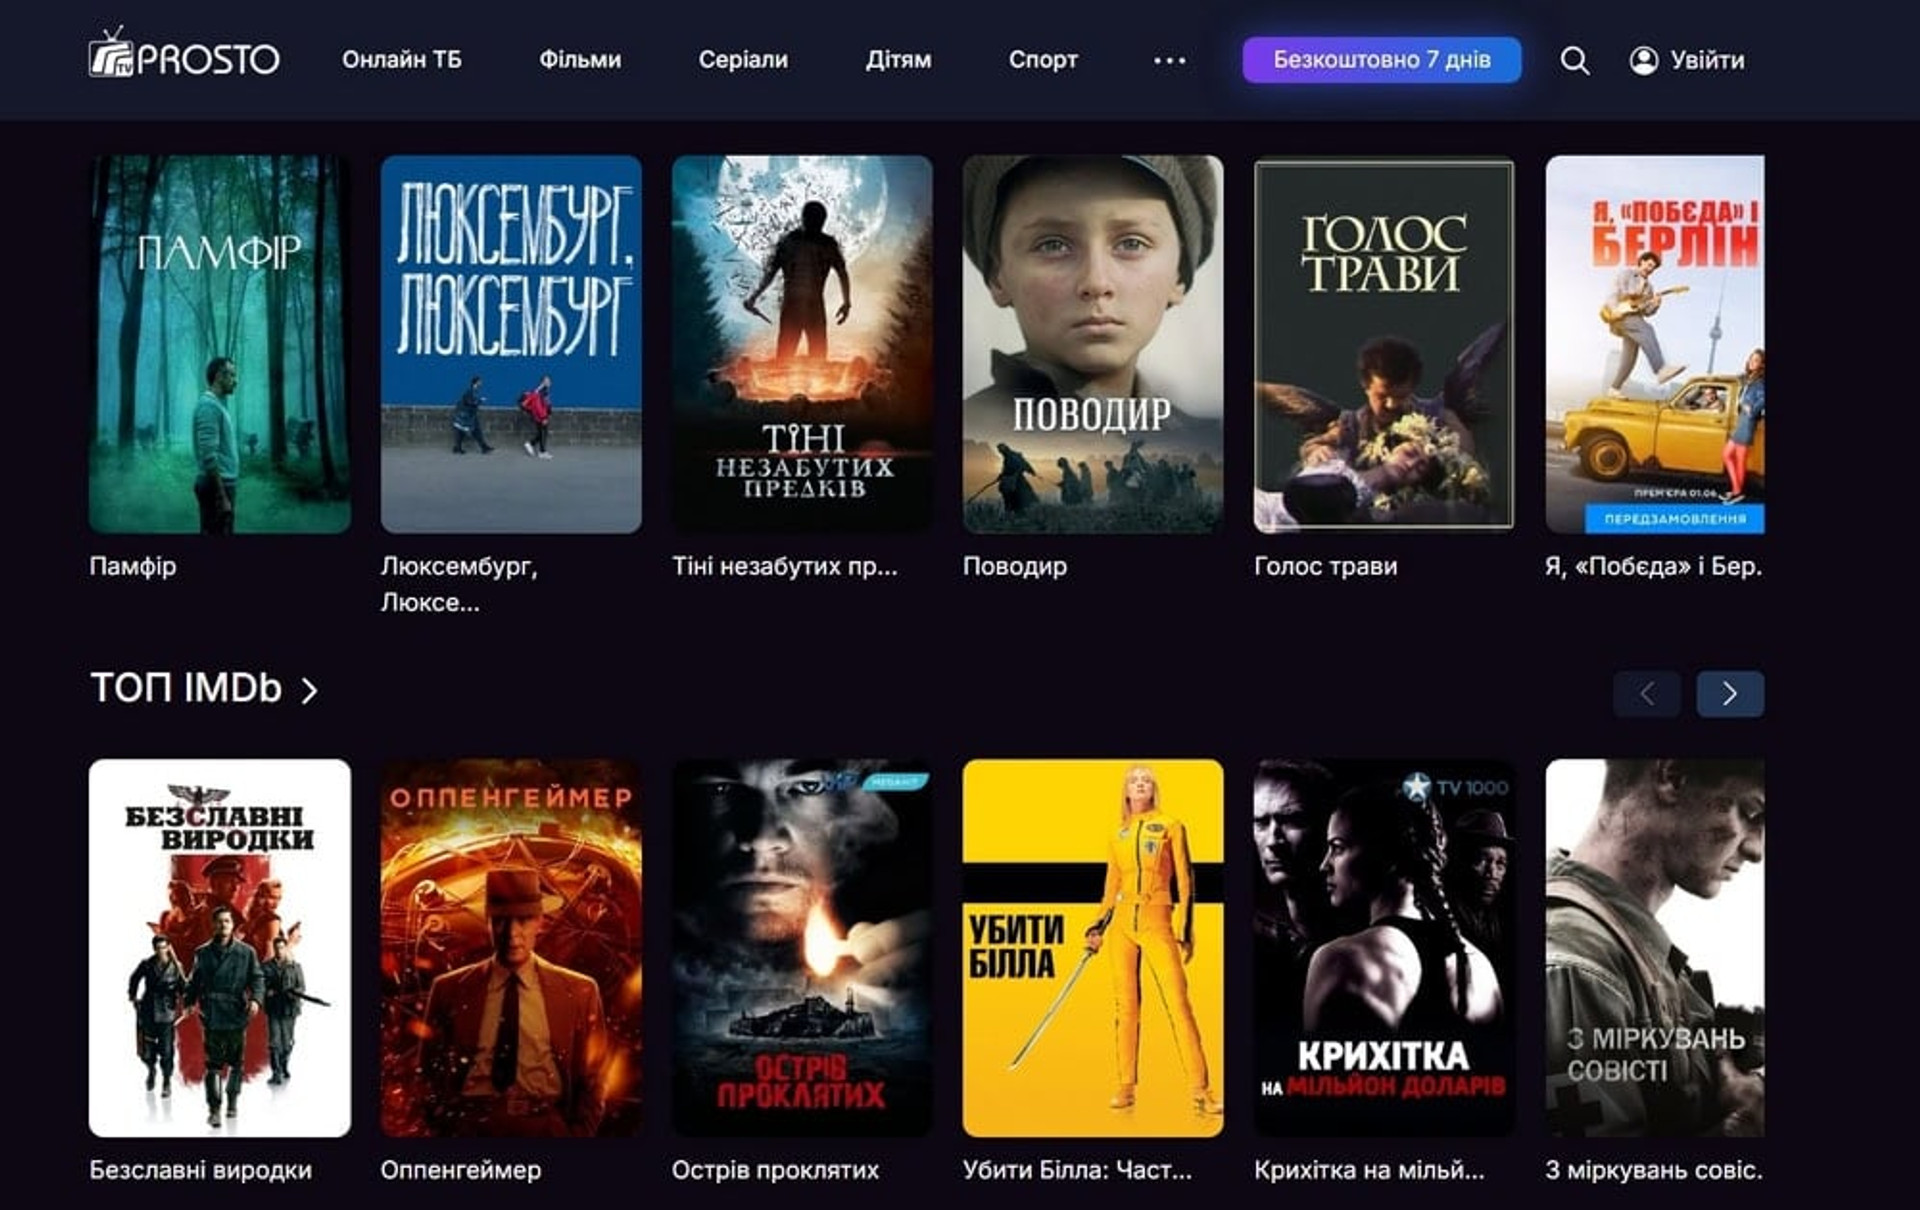The width and height of the screenshot is (1920, 1210).
Task: Expand the ТОП IMDb section chevron
Action: click(x=310, y=690)
